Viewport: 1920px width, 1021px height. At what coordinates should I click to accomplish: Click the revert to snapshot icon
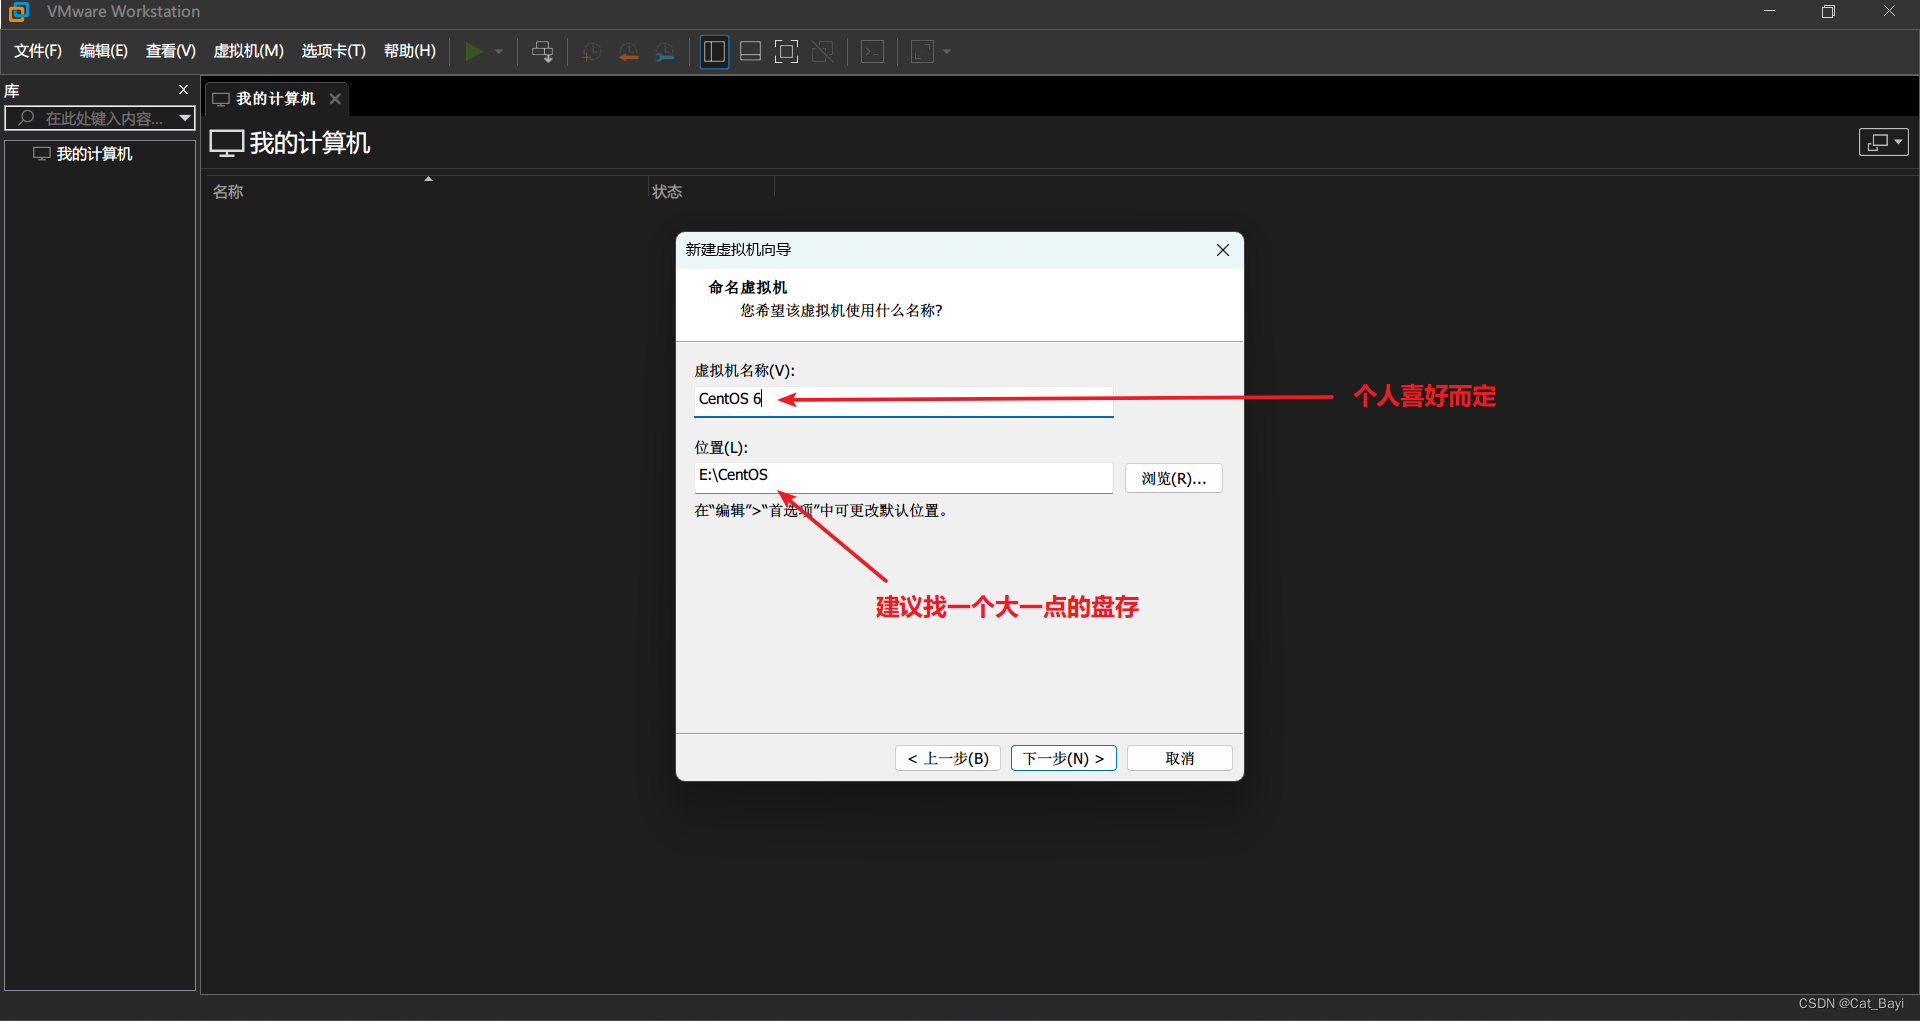[628, 52]
